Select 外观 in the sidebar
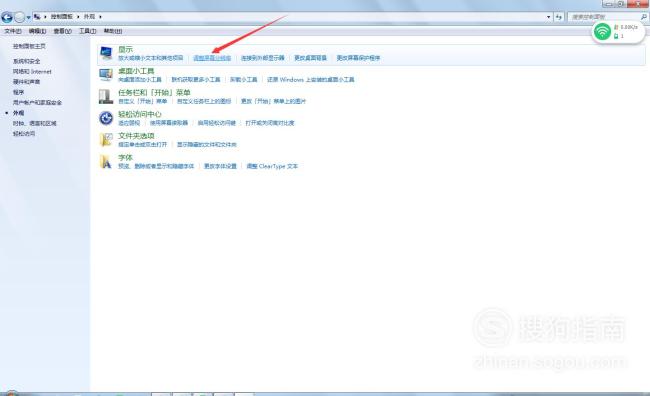This screenshot has width=650, height=396. pyautogui.click(x=18, y=113)
